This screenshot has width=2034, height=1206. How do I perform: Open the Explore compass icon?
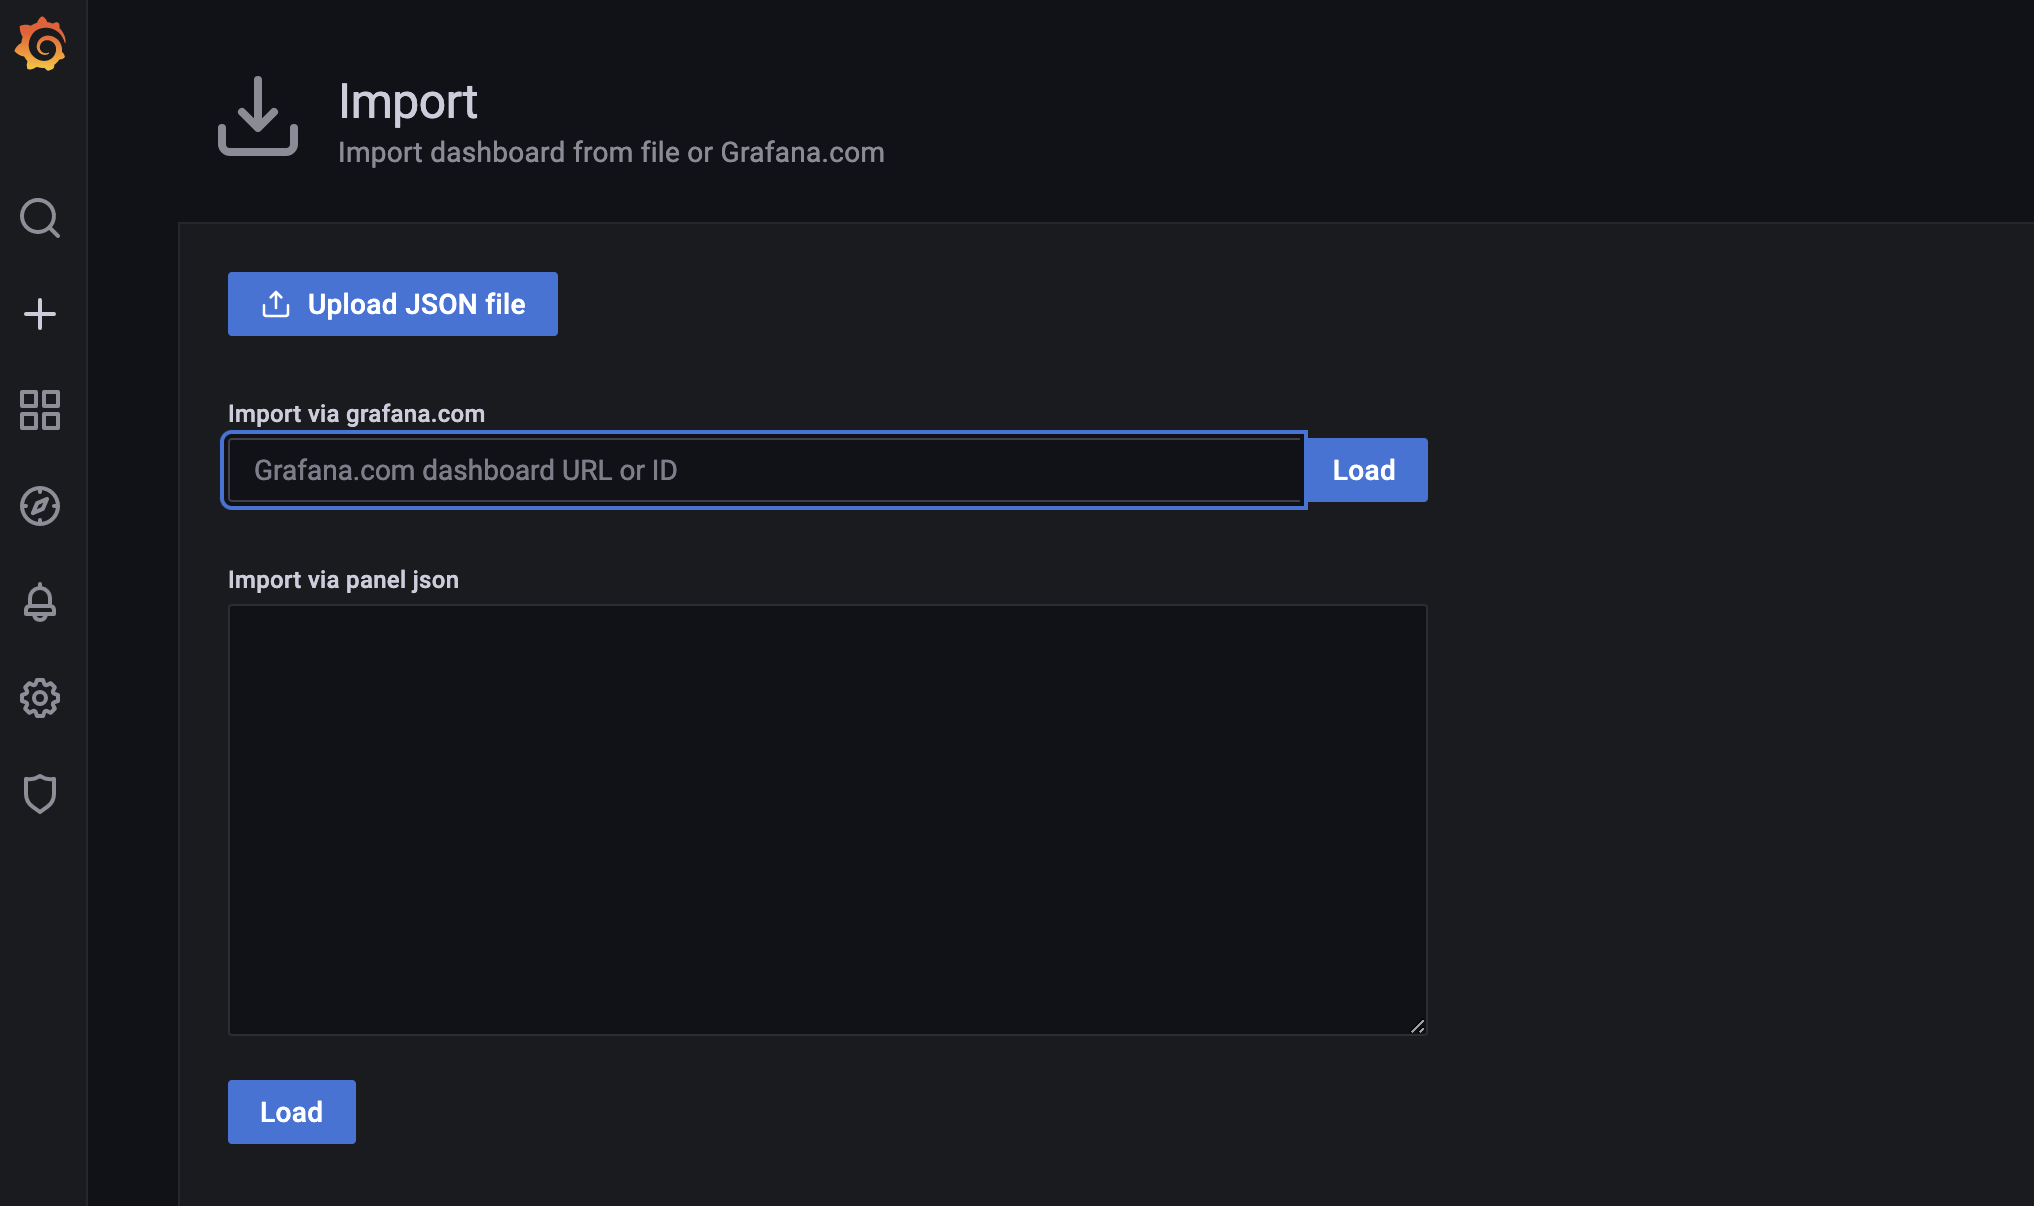[40, 506]
